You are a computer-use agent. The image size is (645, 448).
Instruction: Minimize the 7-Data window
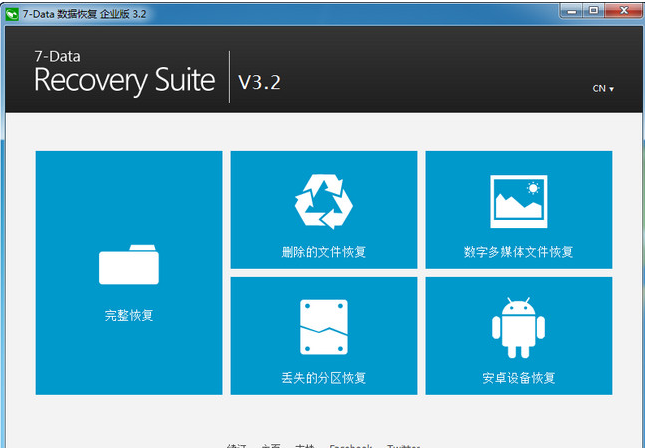pyautogui.click(x=572, y=11)
